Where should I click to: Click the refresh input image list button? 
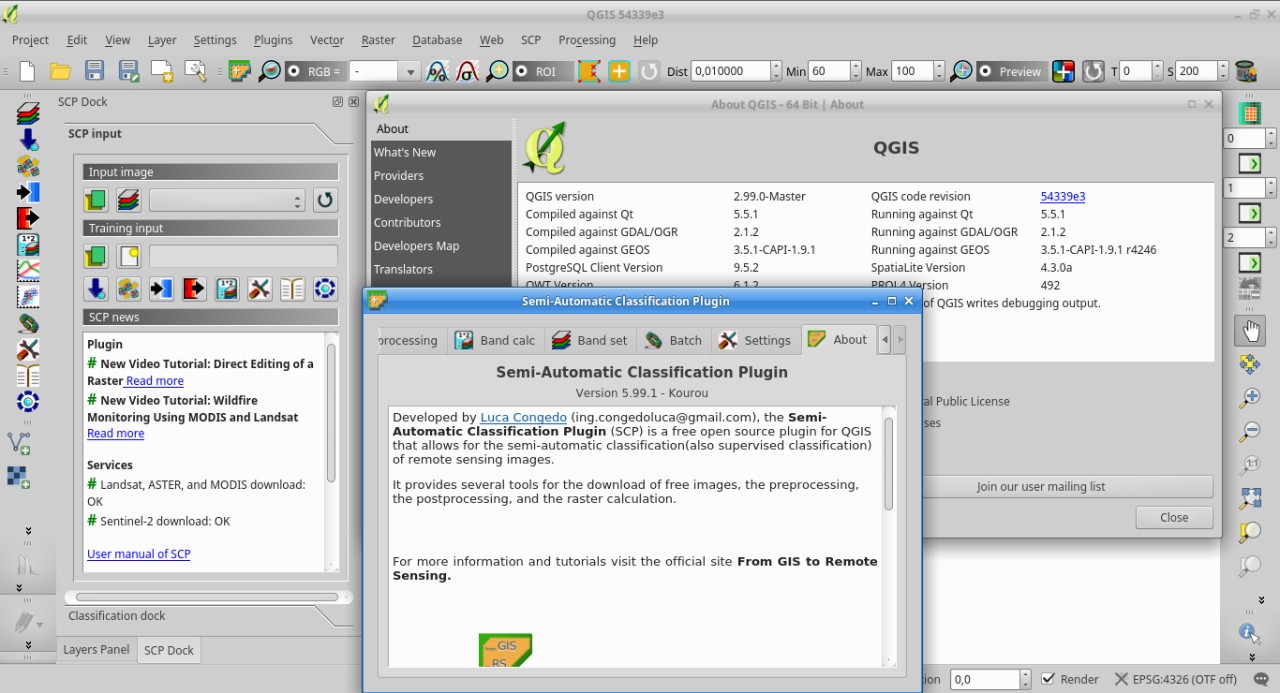tap(325, 200)
